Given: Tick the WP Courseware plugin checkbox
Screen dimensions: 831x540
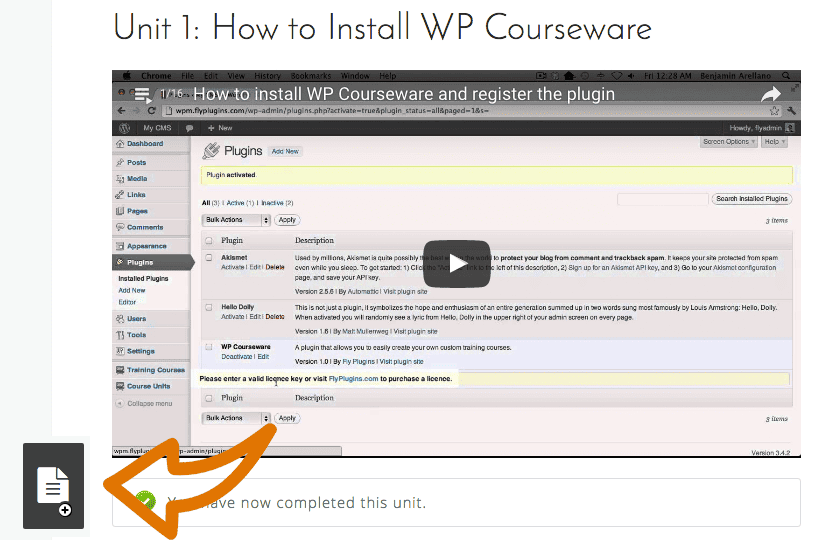Looking at the screenshot, I should click(x=209, y=347).
